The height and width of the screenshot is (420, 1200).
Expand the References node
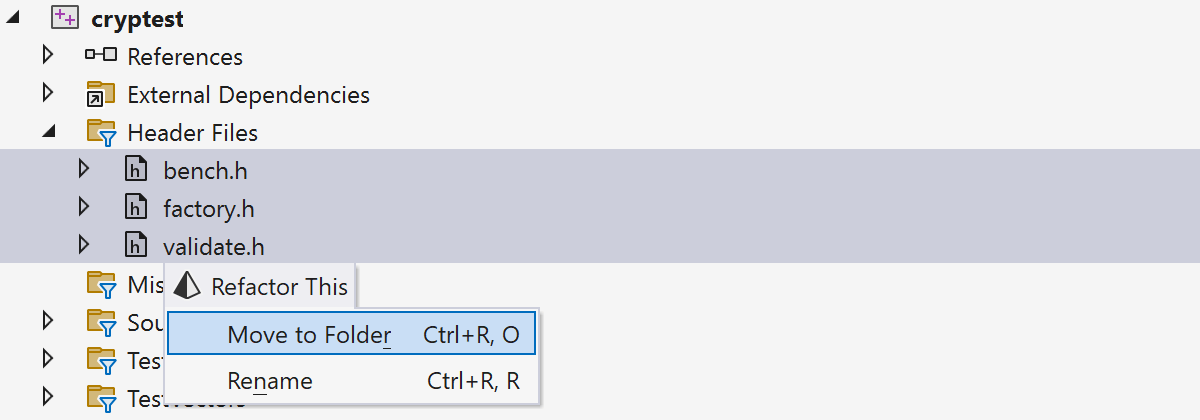pos(48,56)
